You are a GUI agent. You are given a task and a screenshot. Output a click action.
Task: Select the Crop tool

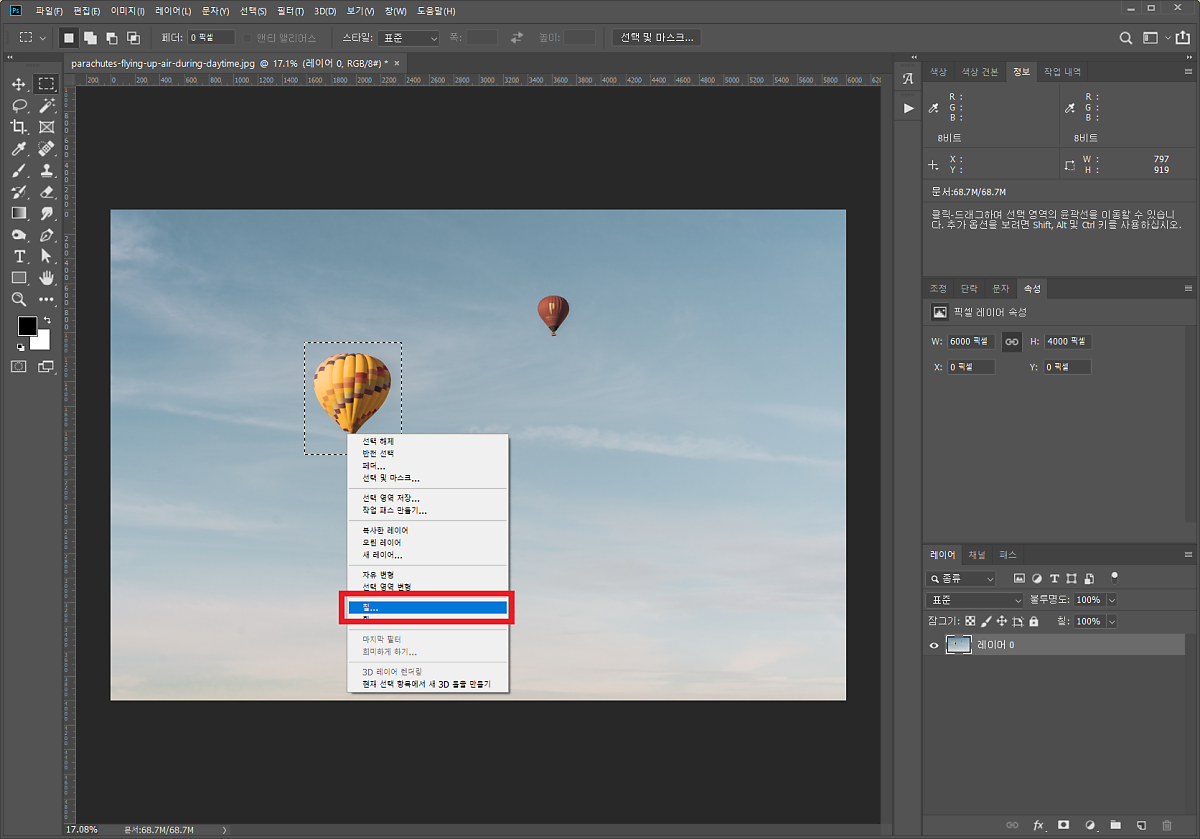click(19, 127)
